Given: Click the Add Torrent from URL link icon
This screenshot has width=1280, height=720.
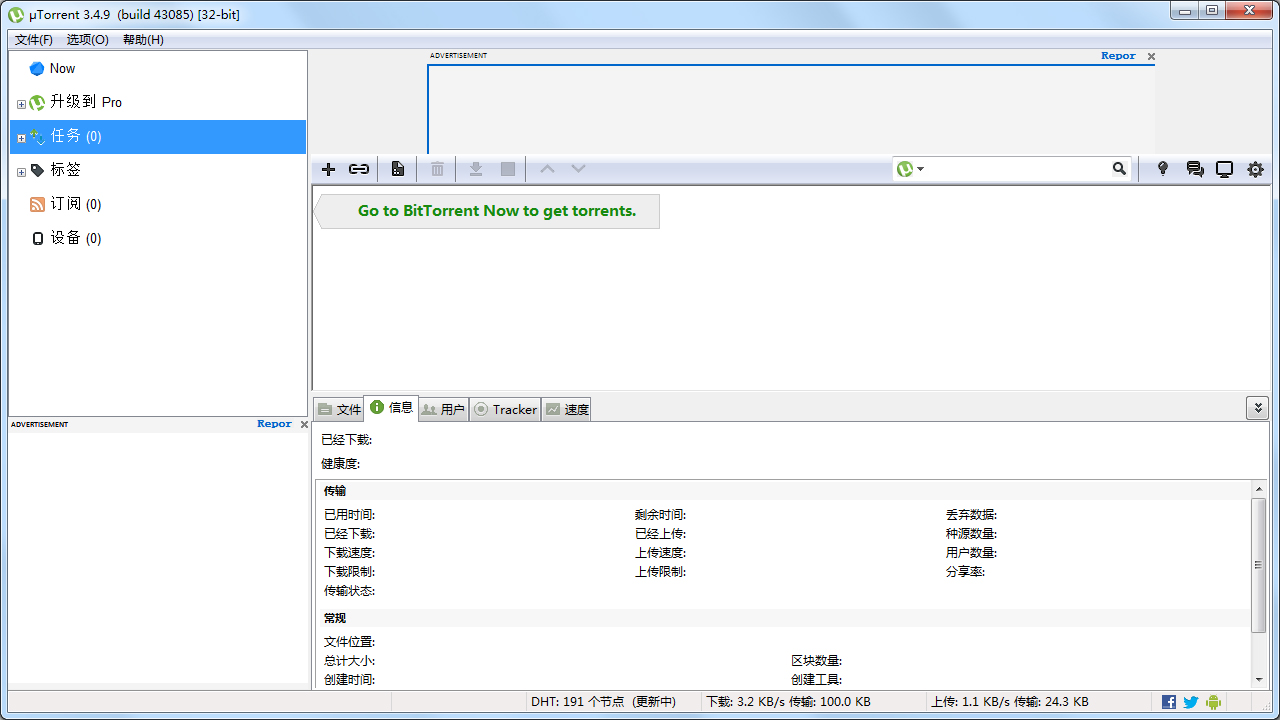Looking at the screenshot, I should [x=359, y=169].
